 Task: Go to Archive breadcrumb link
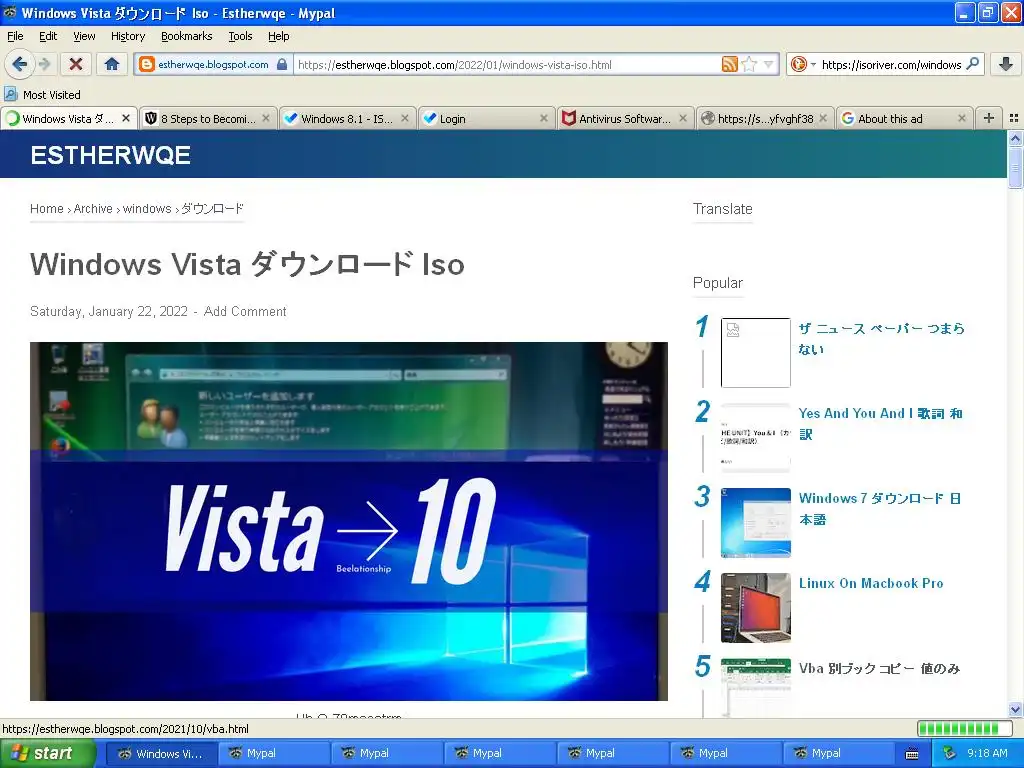point(93,209)
